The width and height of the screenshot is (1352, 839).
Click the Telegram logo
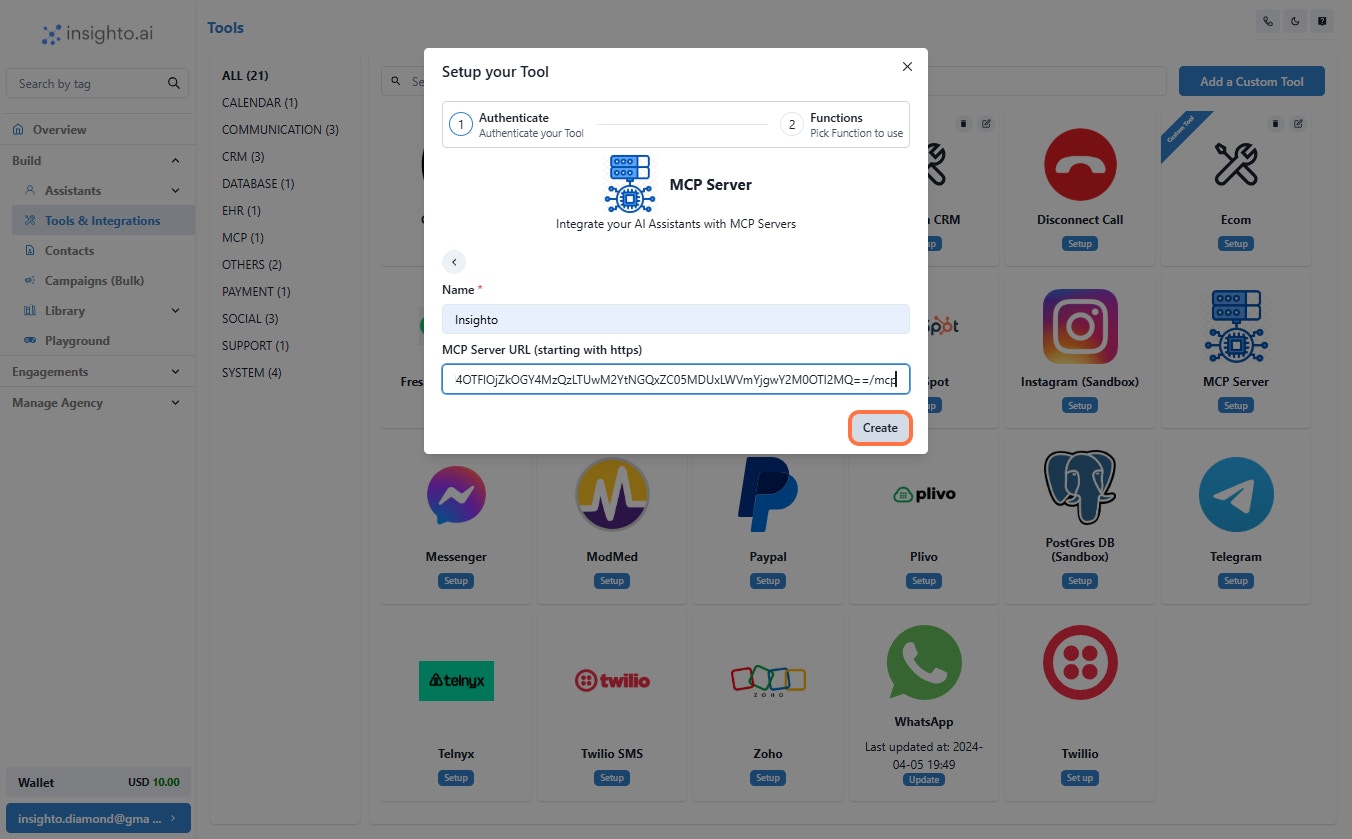1236,496
